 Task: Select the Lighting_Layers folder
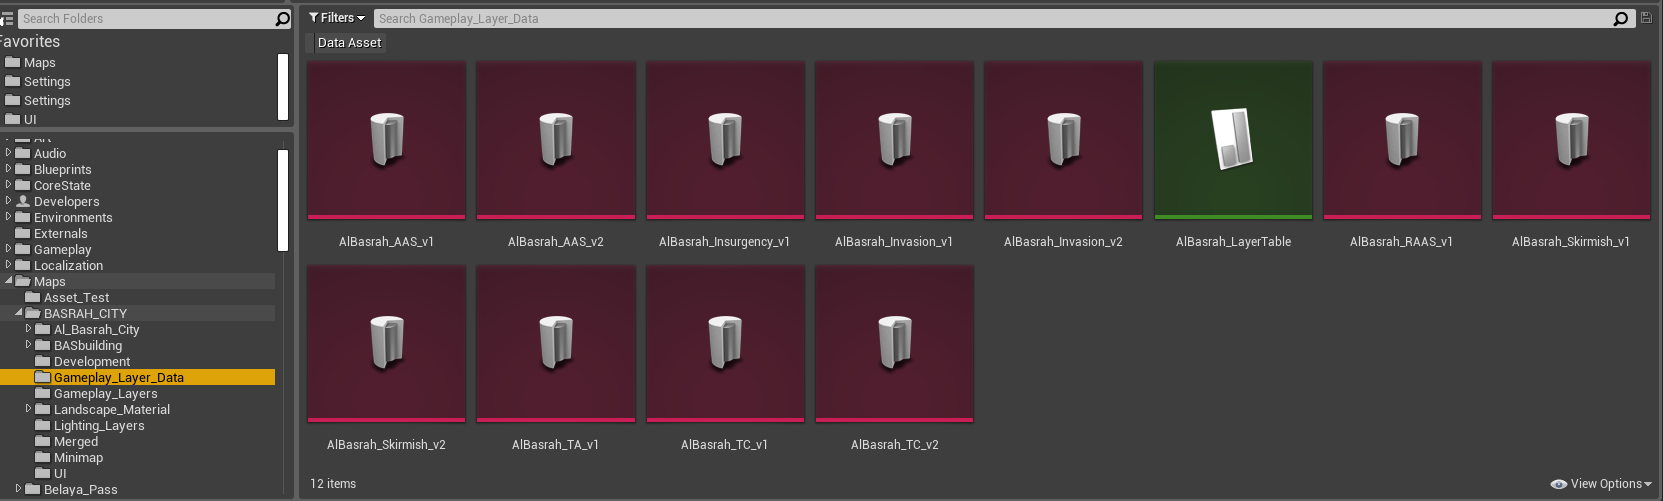coord(98,426)
